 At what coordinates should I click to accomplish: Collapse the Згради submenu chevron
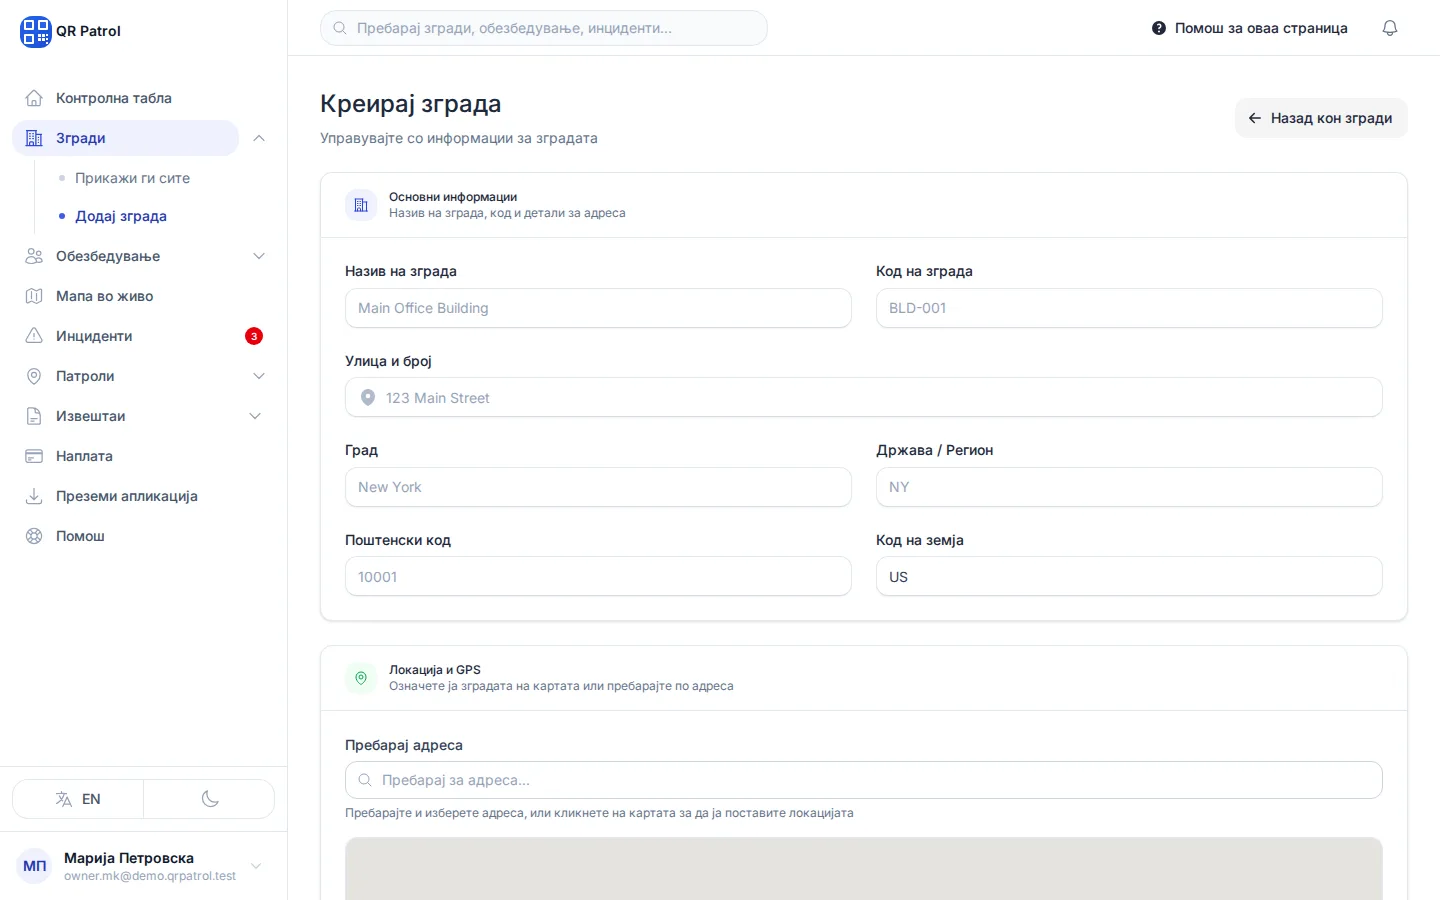coord(259,138)
